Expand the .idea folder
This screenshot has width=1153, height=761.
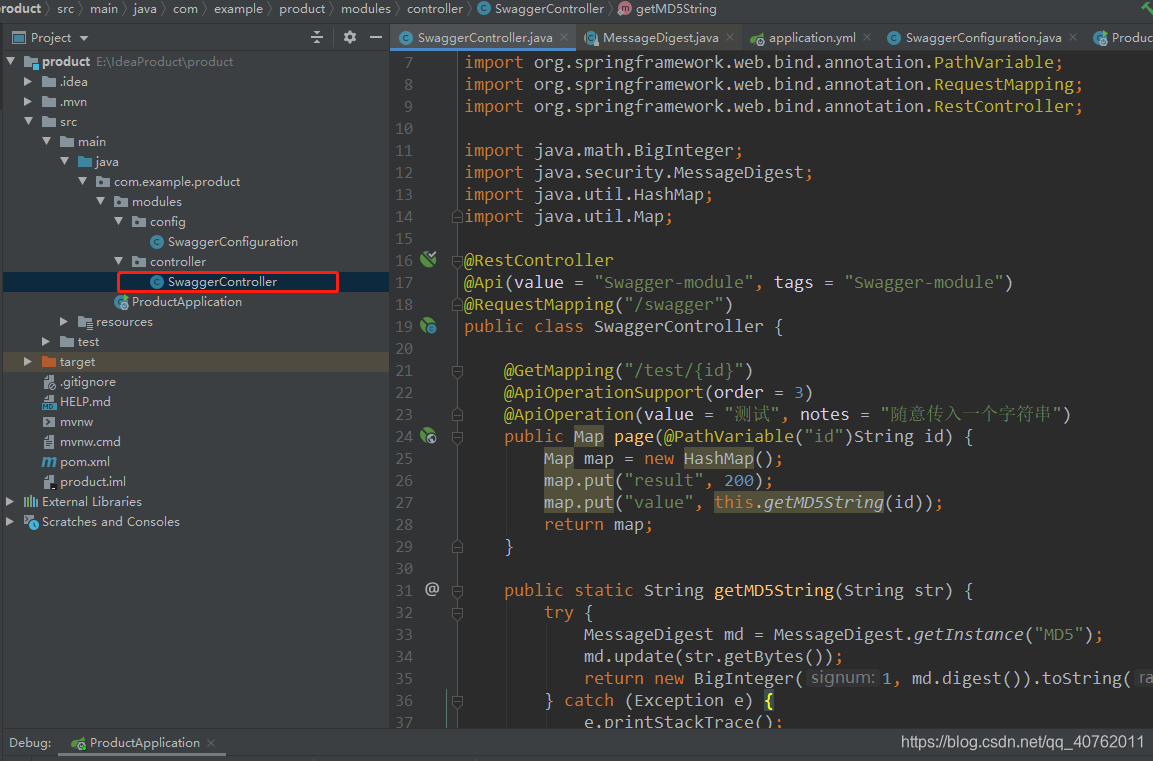[28, 81]
